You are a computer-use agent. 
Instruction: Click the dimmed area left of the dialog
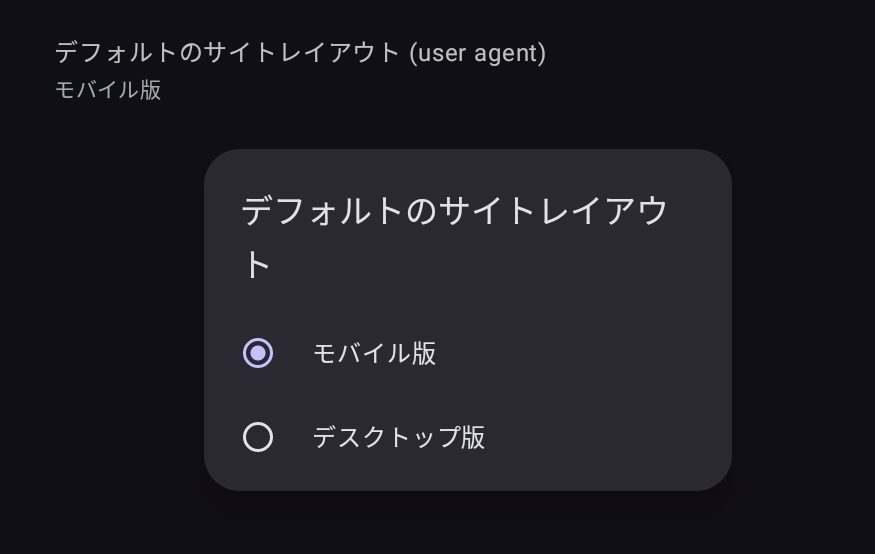[100, 320]
